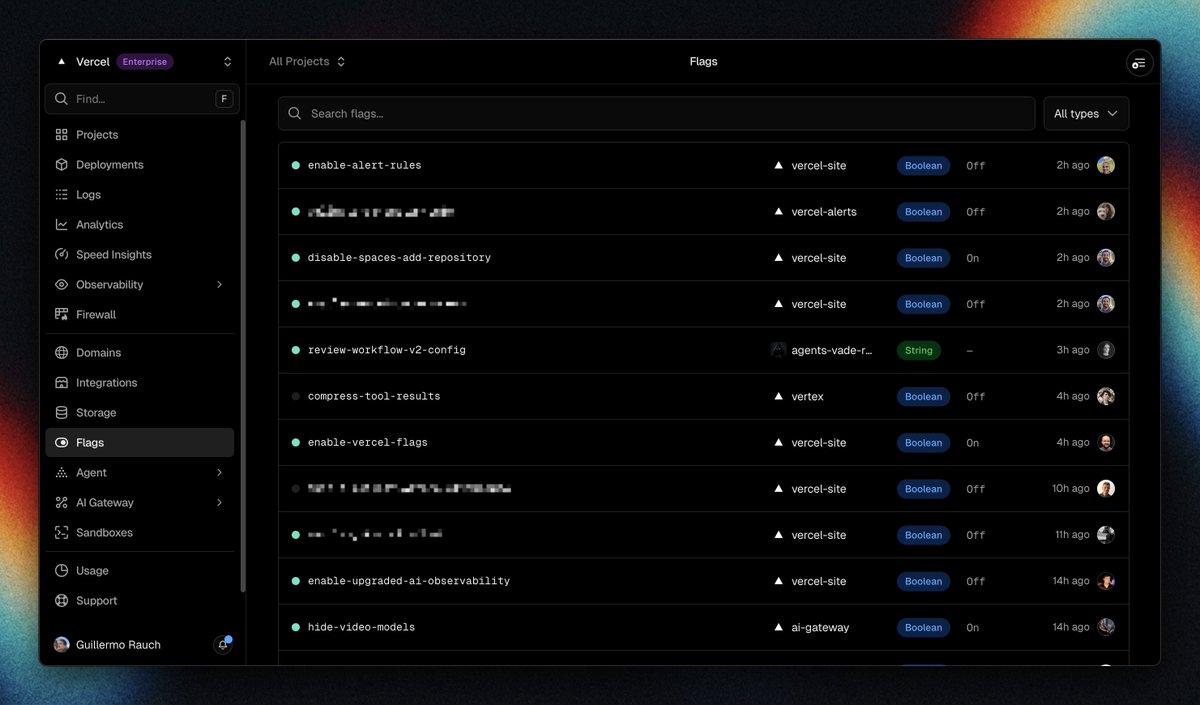Open the flags settings icon top right
Viewport: 1200px width, 705px height.
click(1139, 63)
